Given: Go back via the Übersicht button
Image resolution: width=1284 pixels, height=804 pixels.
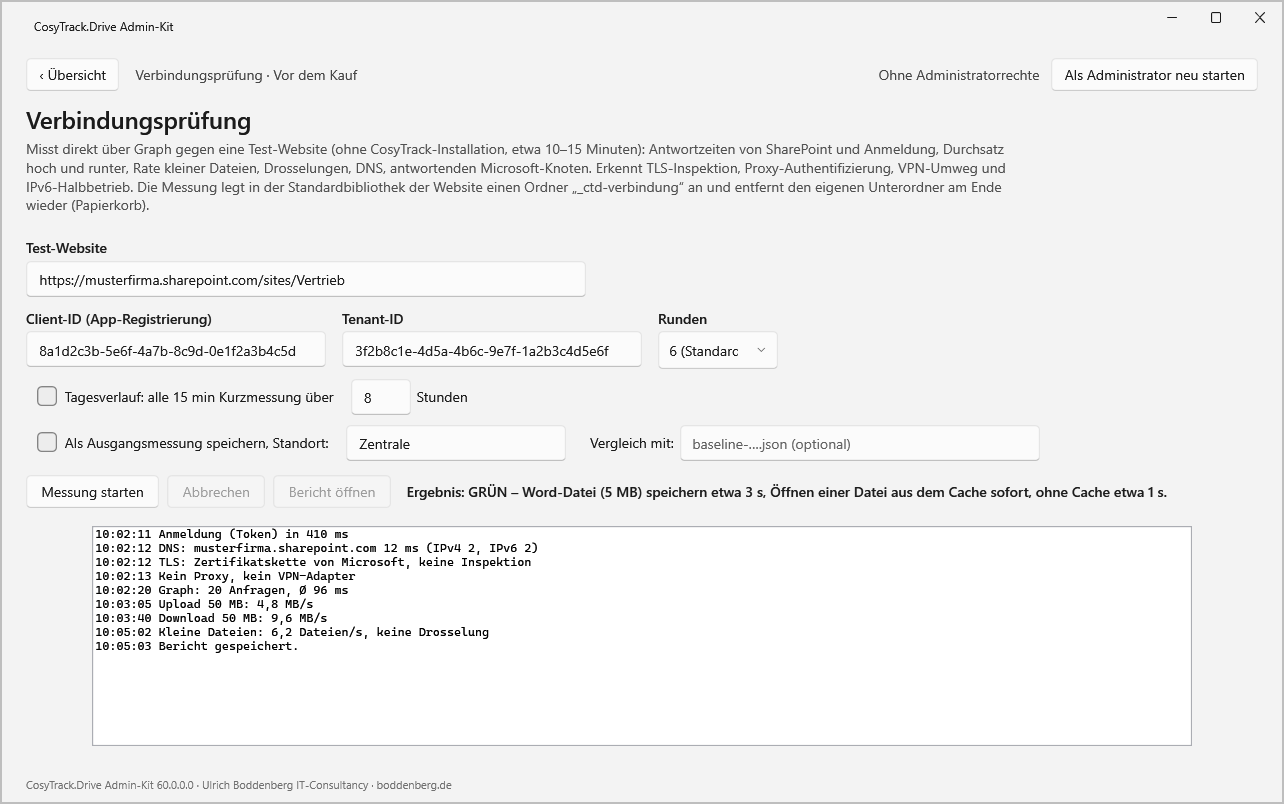Looking at the screenshot, I should click(73, 75).
